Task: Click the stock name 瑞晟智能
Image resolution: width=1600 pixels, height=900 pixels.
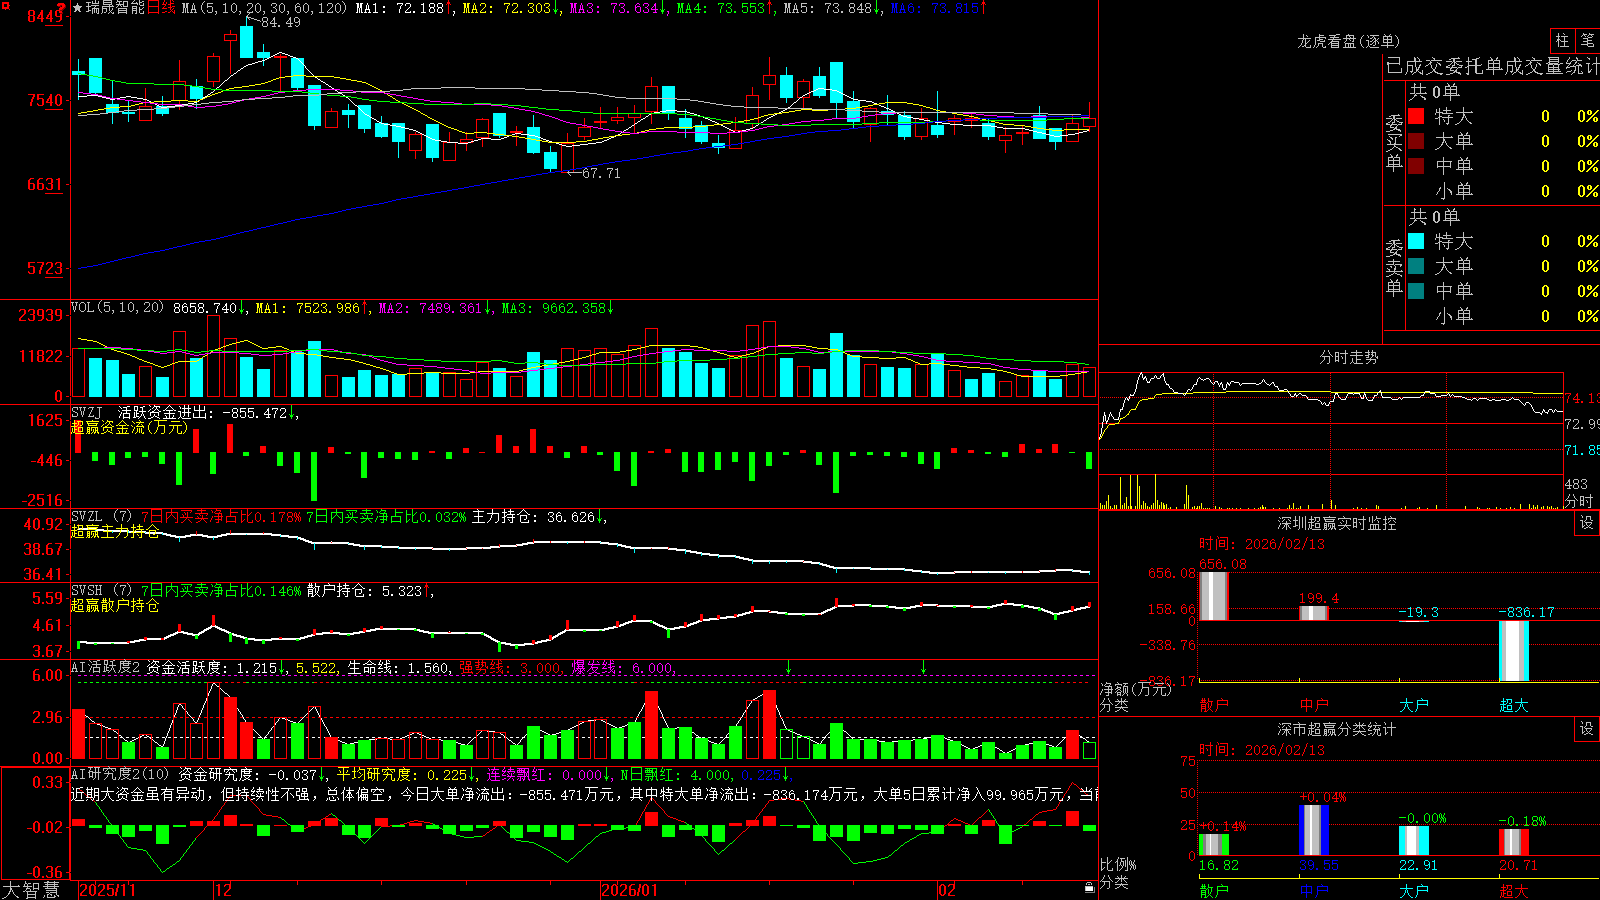Action: (116, 8)
